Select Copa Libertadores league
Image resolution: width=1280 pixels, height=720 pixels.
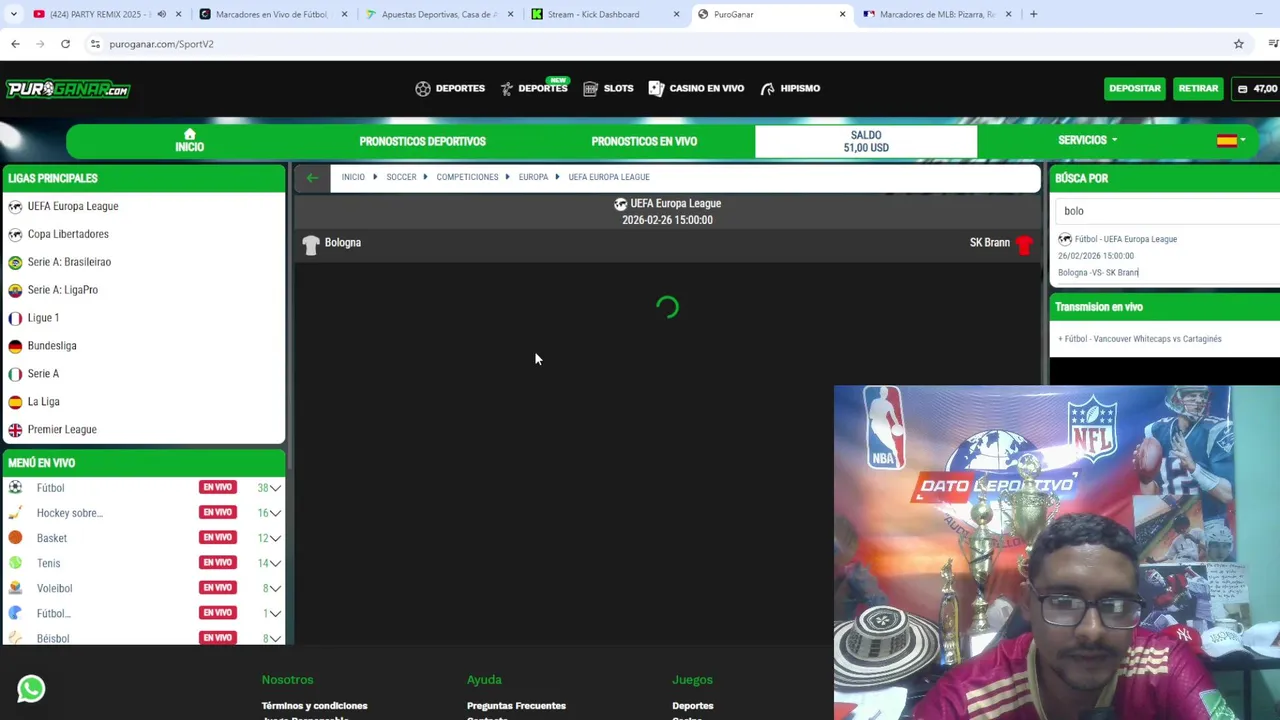pos(68,234)
